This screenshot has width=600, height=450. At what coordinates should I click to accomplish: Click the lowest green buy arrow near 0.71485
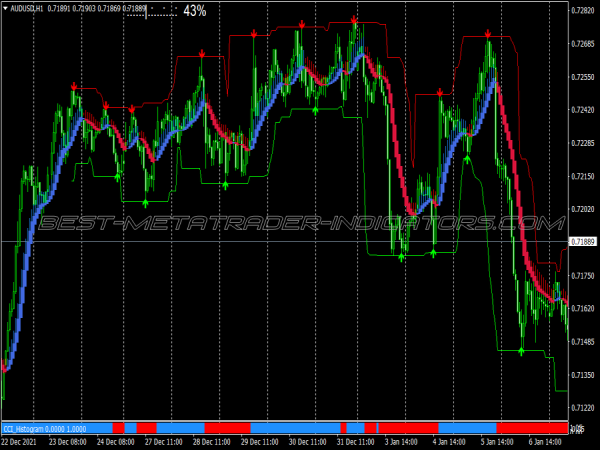coord(521,350)
